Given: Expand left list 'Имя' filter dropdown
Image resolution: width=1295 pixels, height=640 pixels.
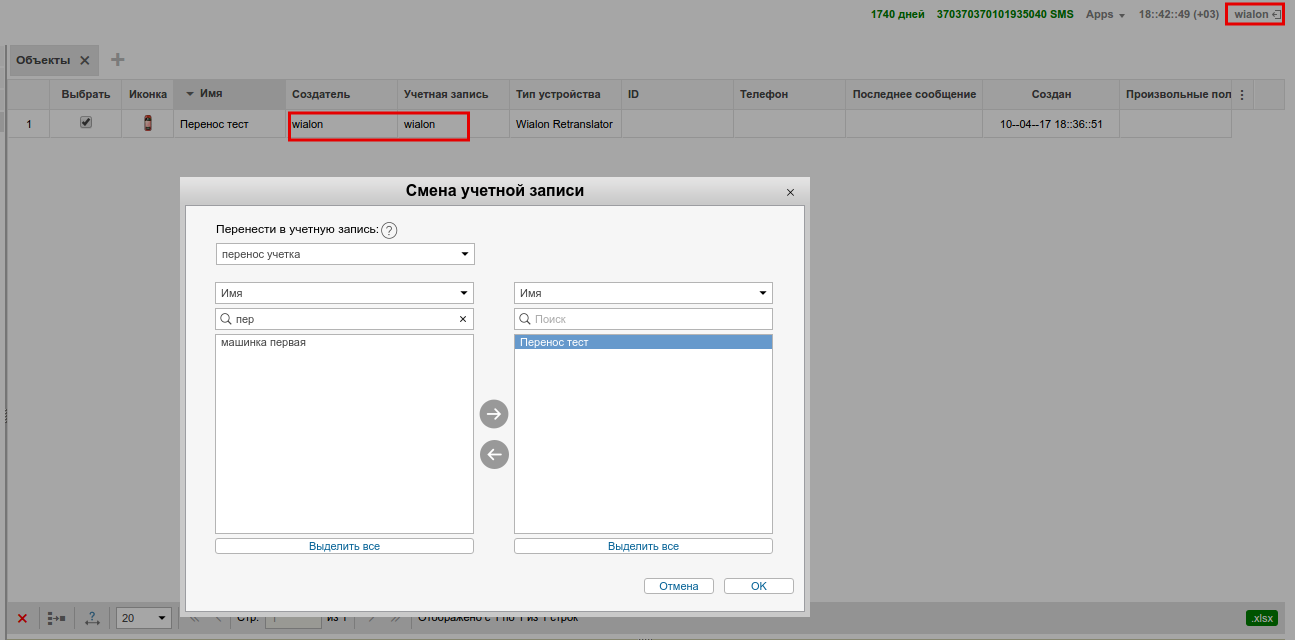Looking at the screenshot, I should (345, 293).
